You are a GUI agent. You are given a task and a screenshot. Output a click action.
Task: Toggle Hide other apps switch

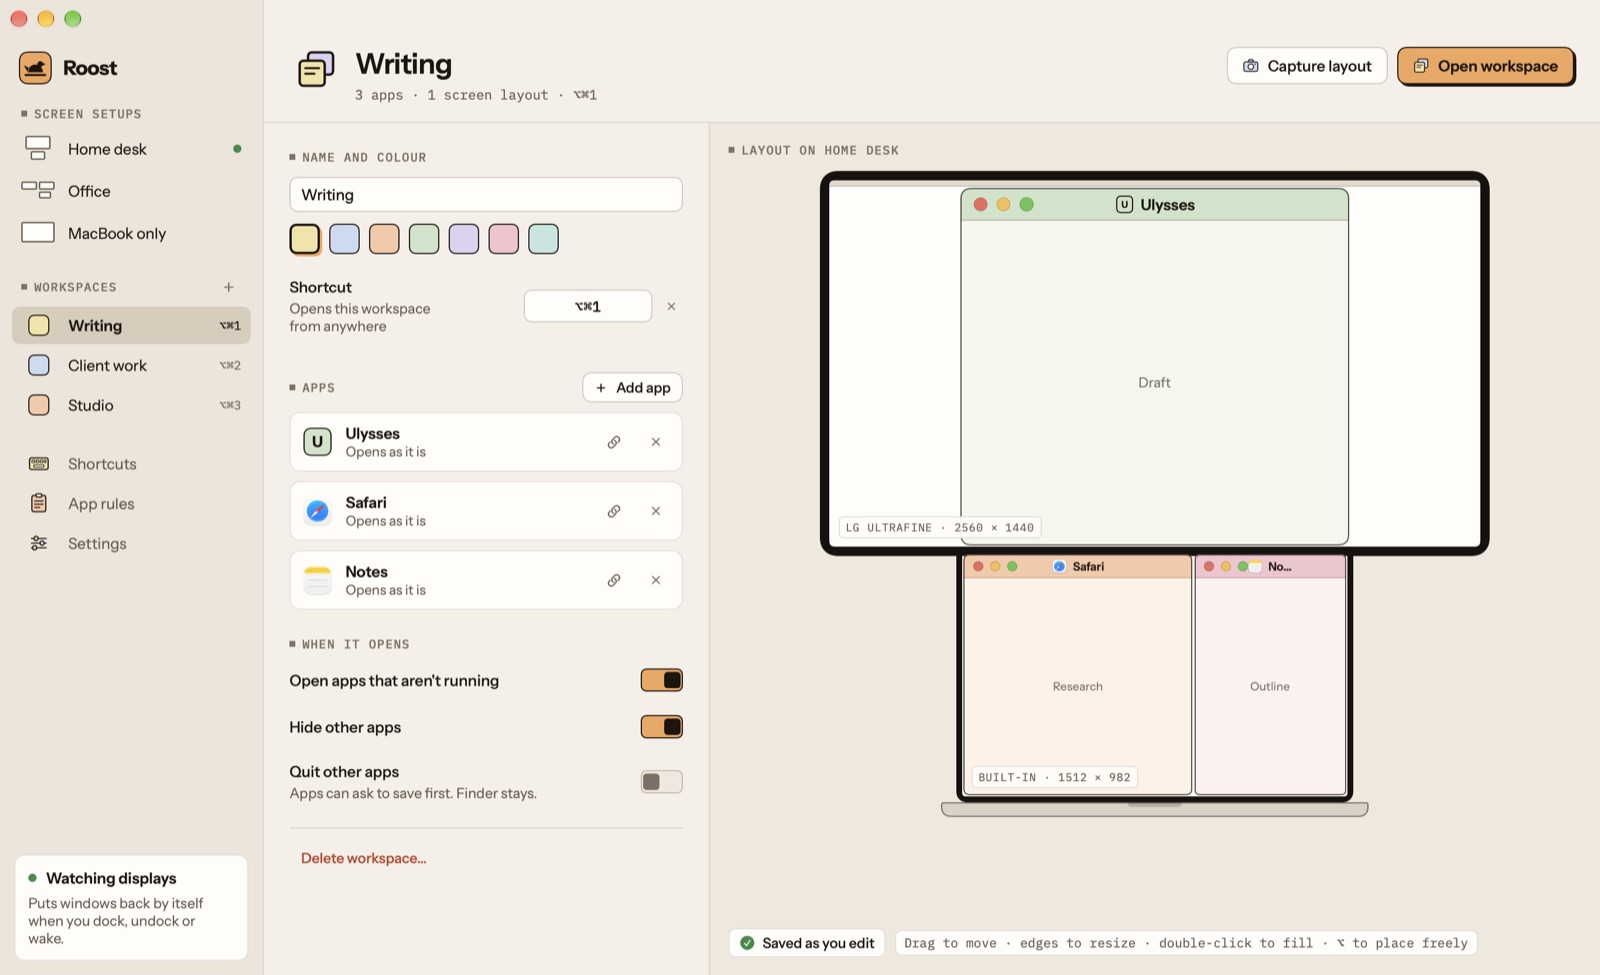click(x=662, y=727)
